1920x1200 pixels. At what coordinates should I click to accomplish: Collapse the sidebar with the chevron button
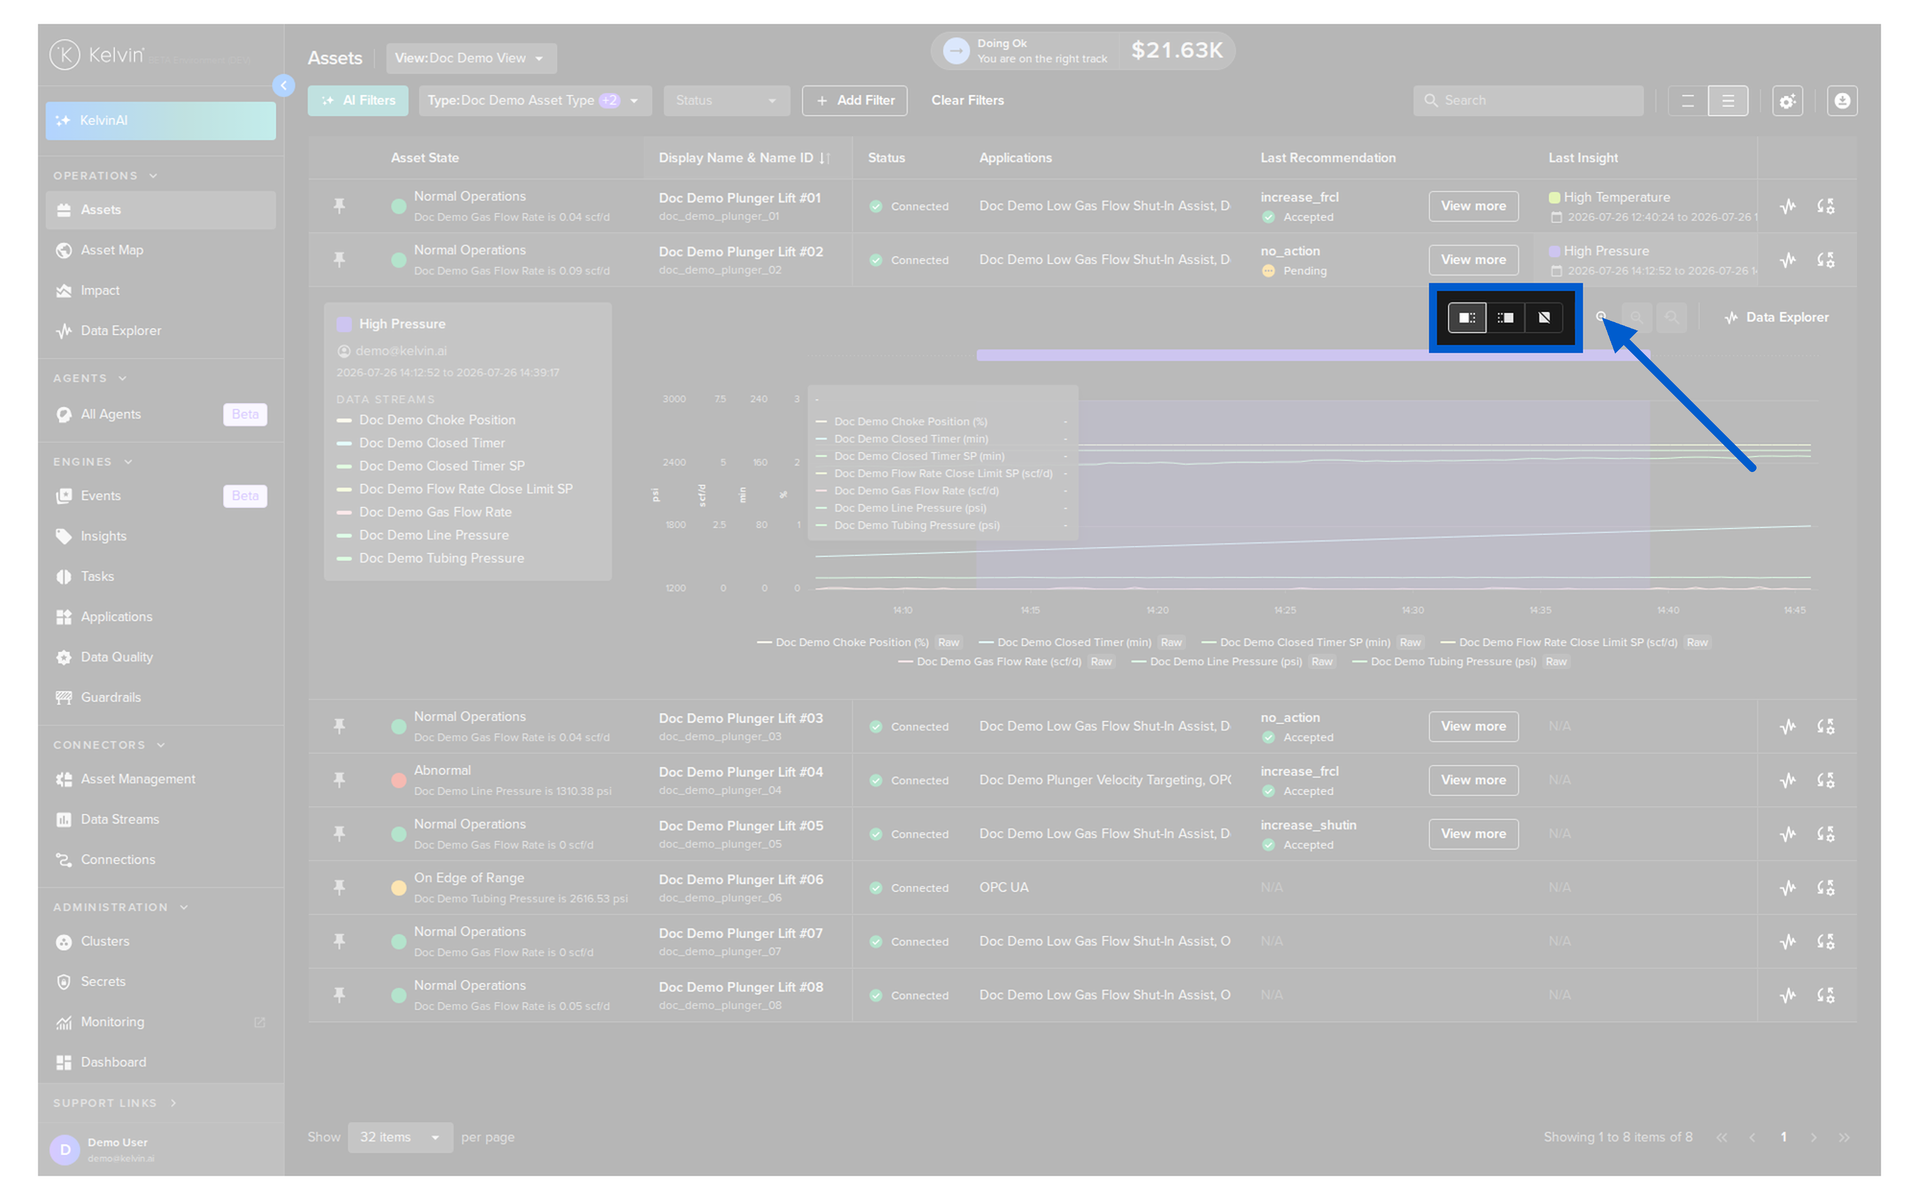point(283,86)
